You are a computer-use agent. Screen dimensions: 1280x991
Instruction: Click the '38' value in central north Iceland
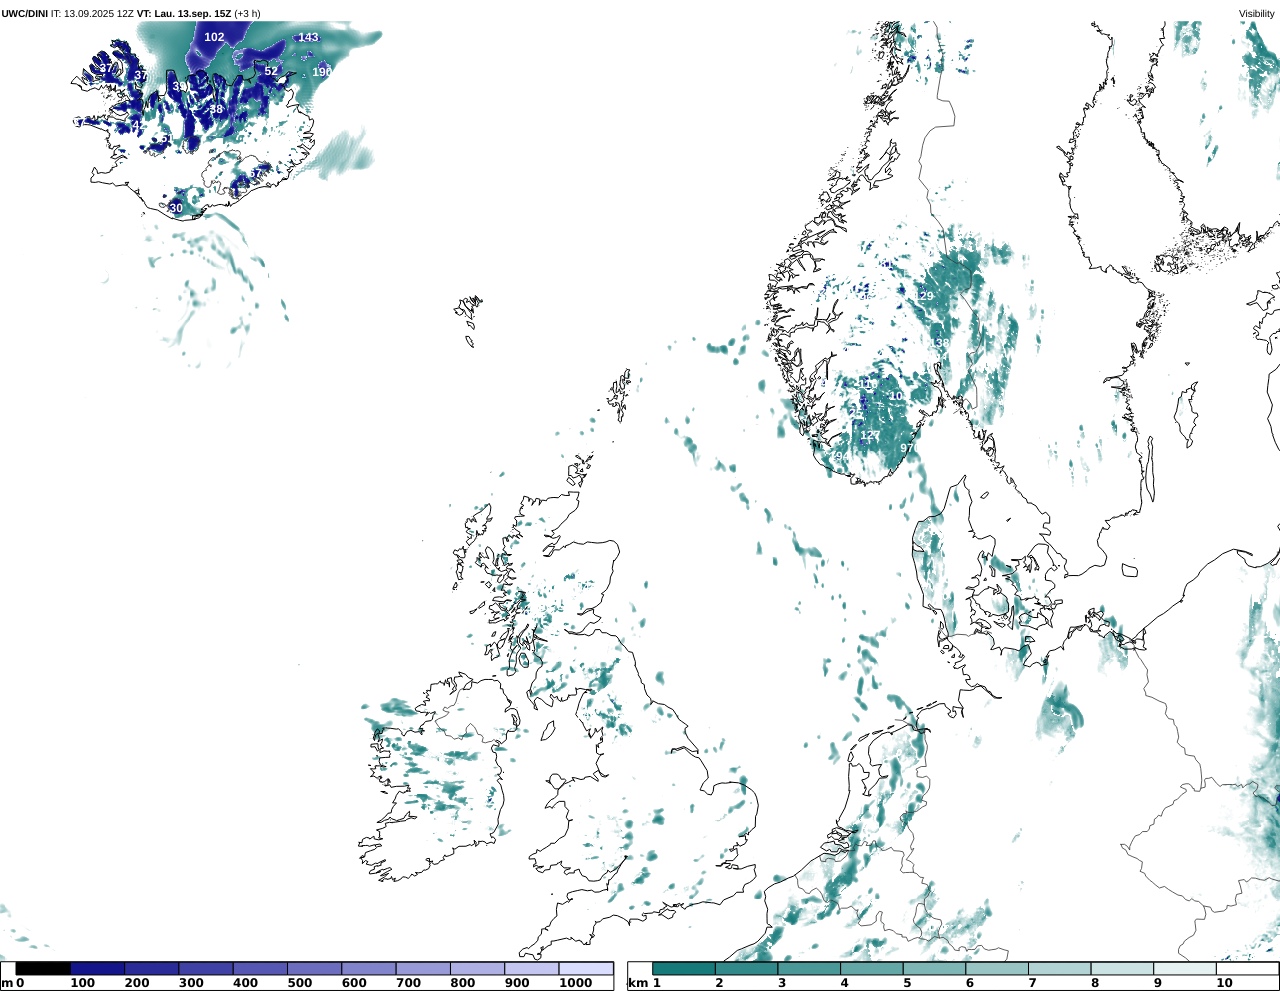pos(216,109)
